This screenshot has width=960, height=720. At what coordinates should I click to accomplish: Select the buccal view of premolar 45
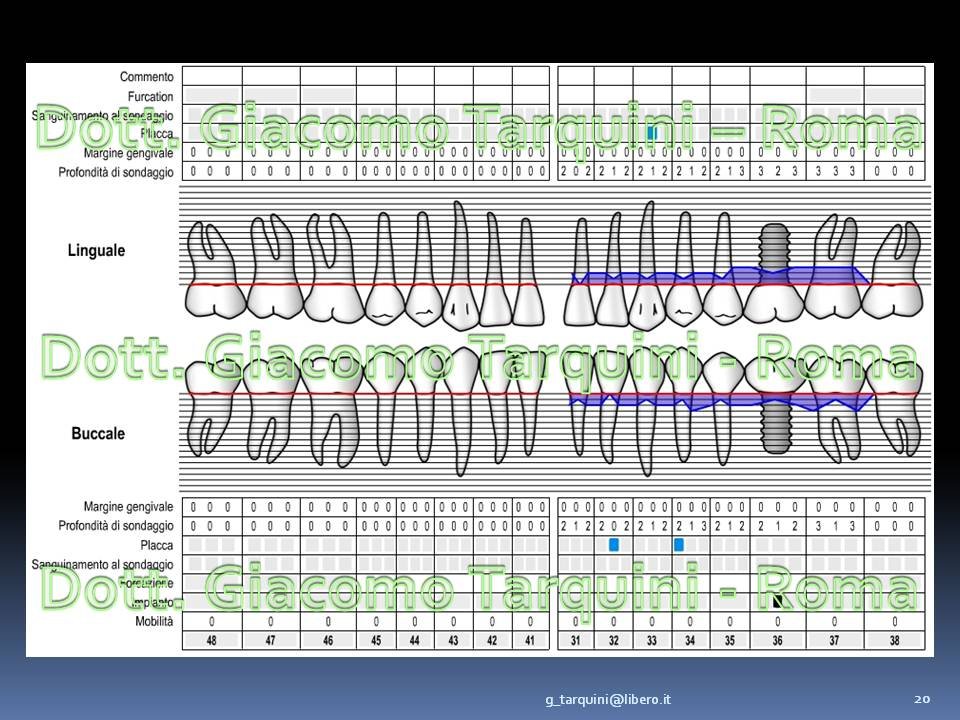pos(385,410)
